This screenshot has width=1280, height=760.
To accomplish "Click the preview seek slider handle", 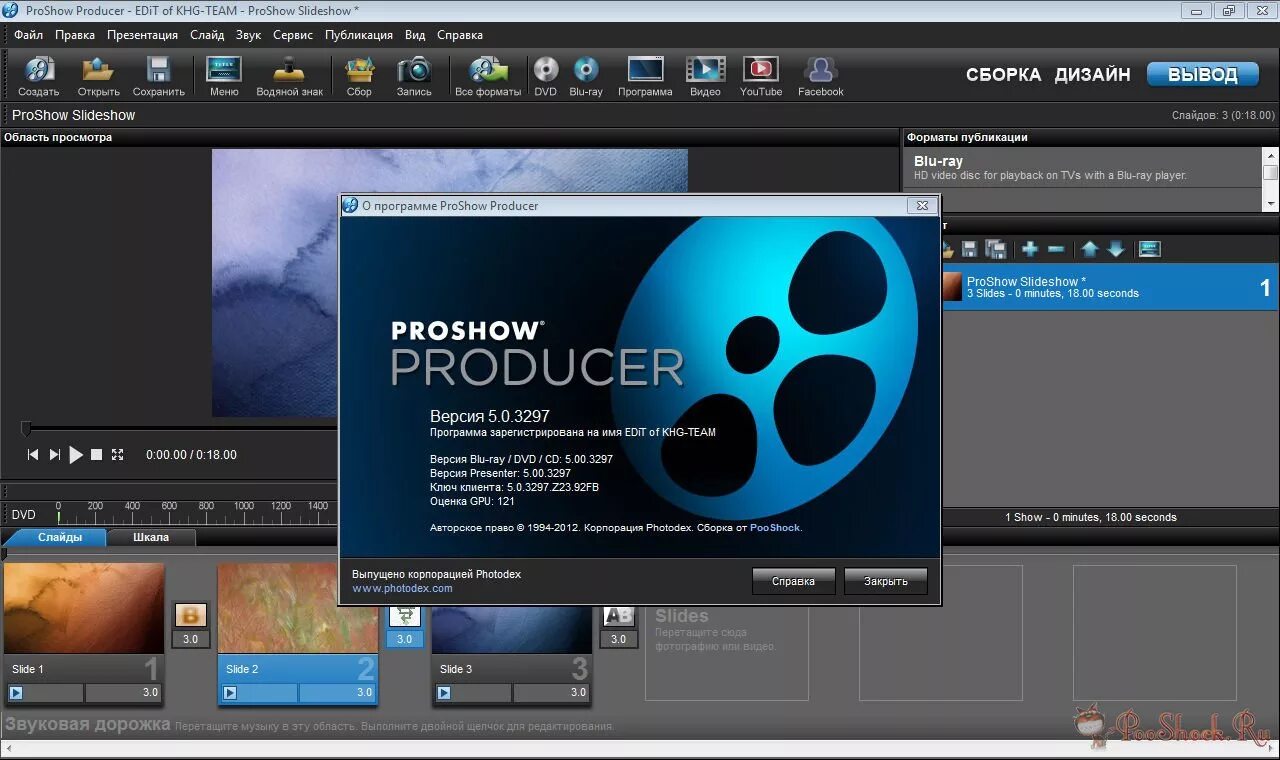I will (x=26, y=429).
